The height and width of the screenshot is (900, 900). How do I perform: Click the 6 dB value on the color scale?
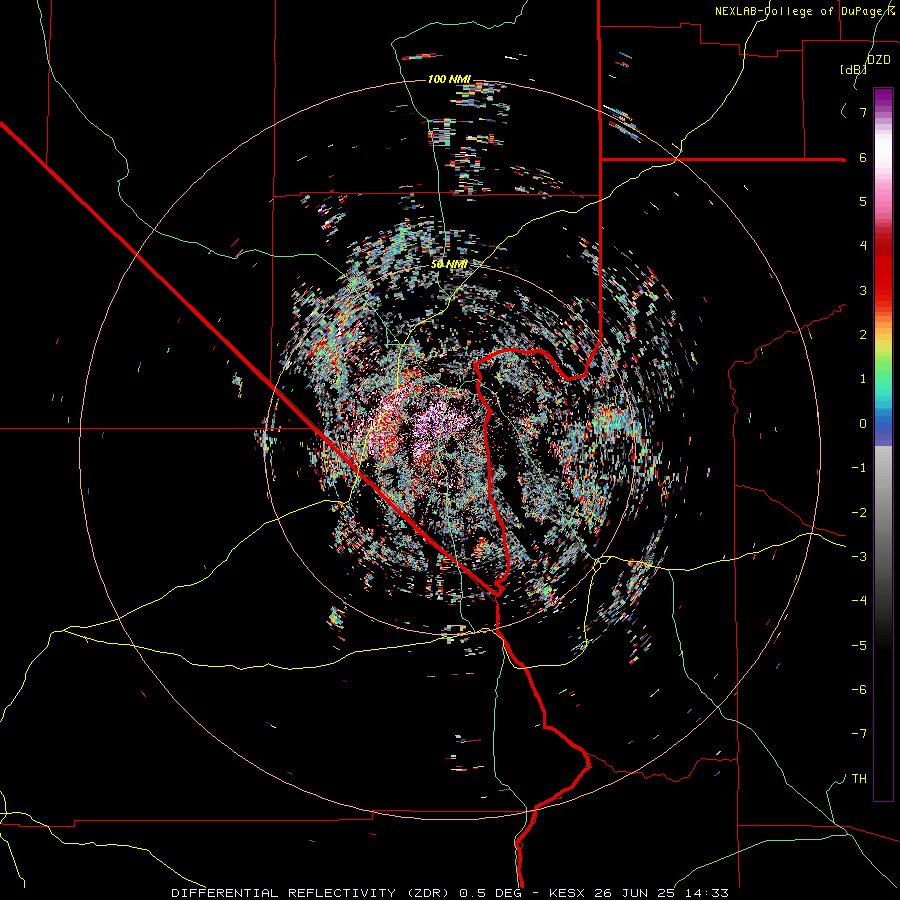(863, 157)
